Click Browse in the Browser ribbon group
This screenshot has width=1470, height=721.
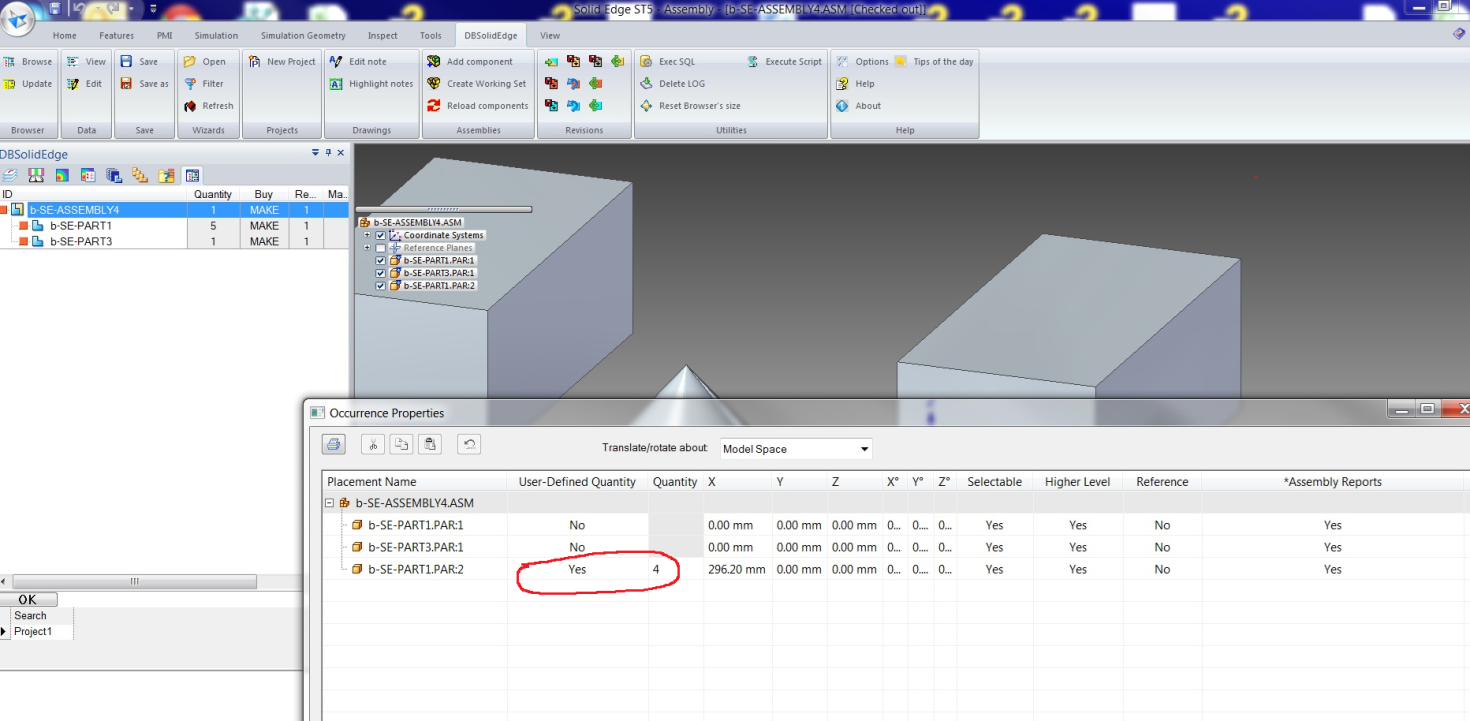[x=28, y=62]
